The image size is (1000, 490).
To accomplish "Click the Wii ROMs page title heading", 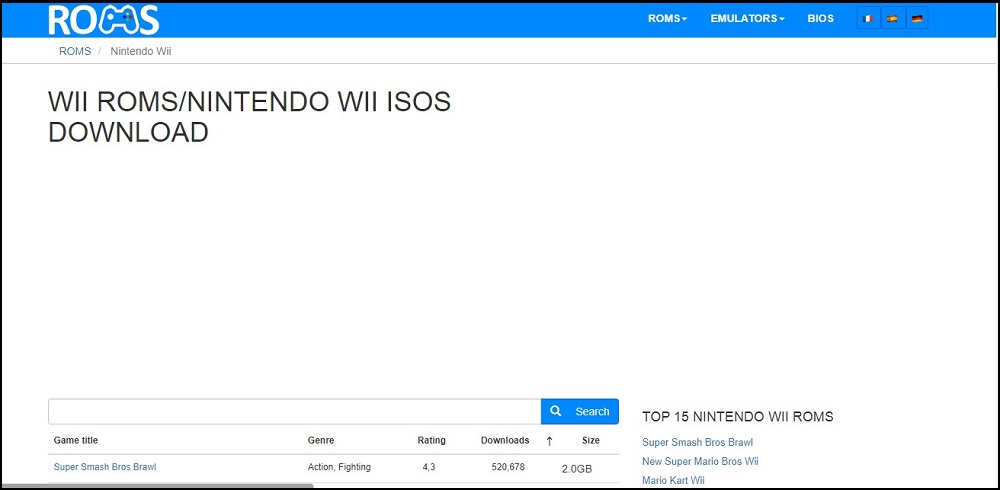I will click(x=249, y=117).
